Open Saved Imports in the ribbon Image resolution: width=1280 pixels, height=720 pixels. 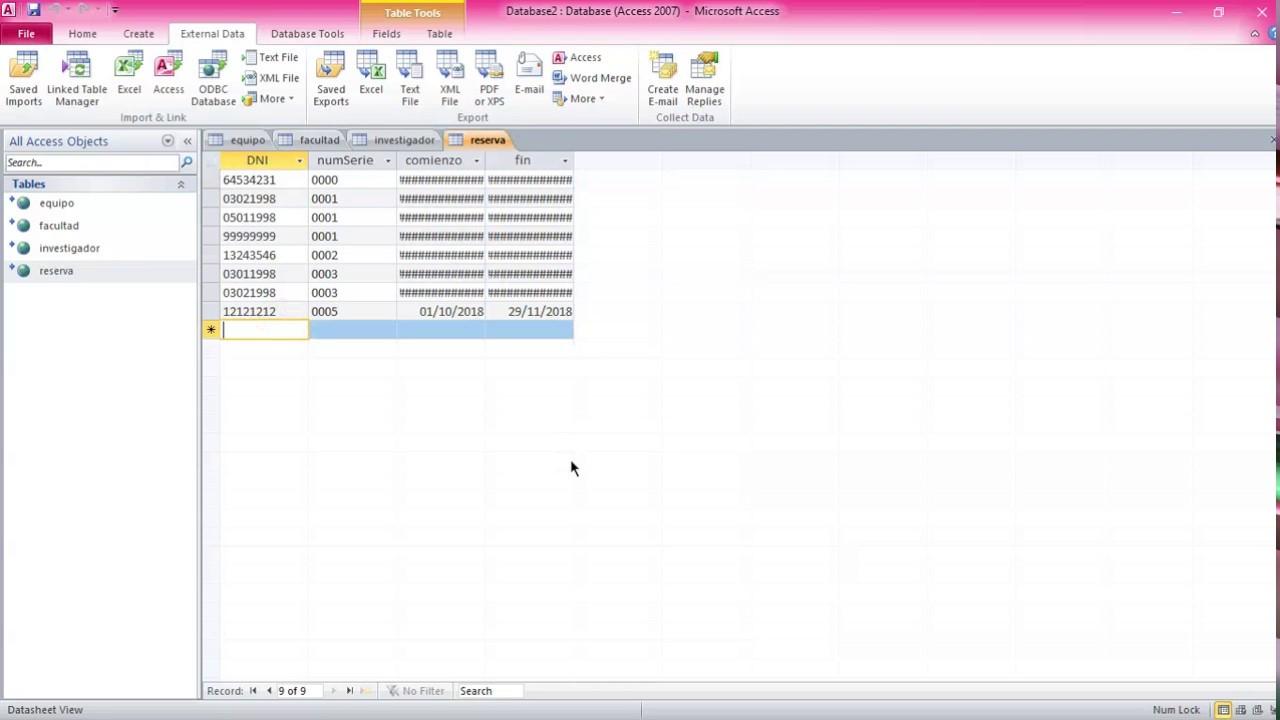click(23, 79)
